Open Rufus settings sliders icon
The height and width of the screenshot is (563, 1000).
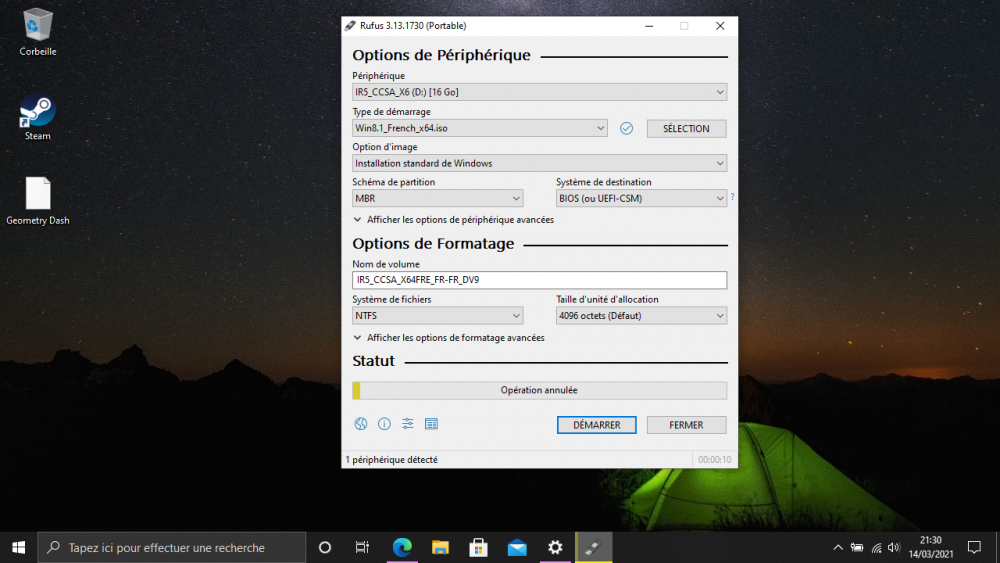click(x=408, y=424)
